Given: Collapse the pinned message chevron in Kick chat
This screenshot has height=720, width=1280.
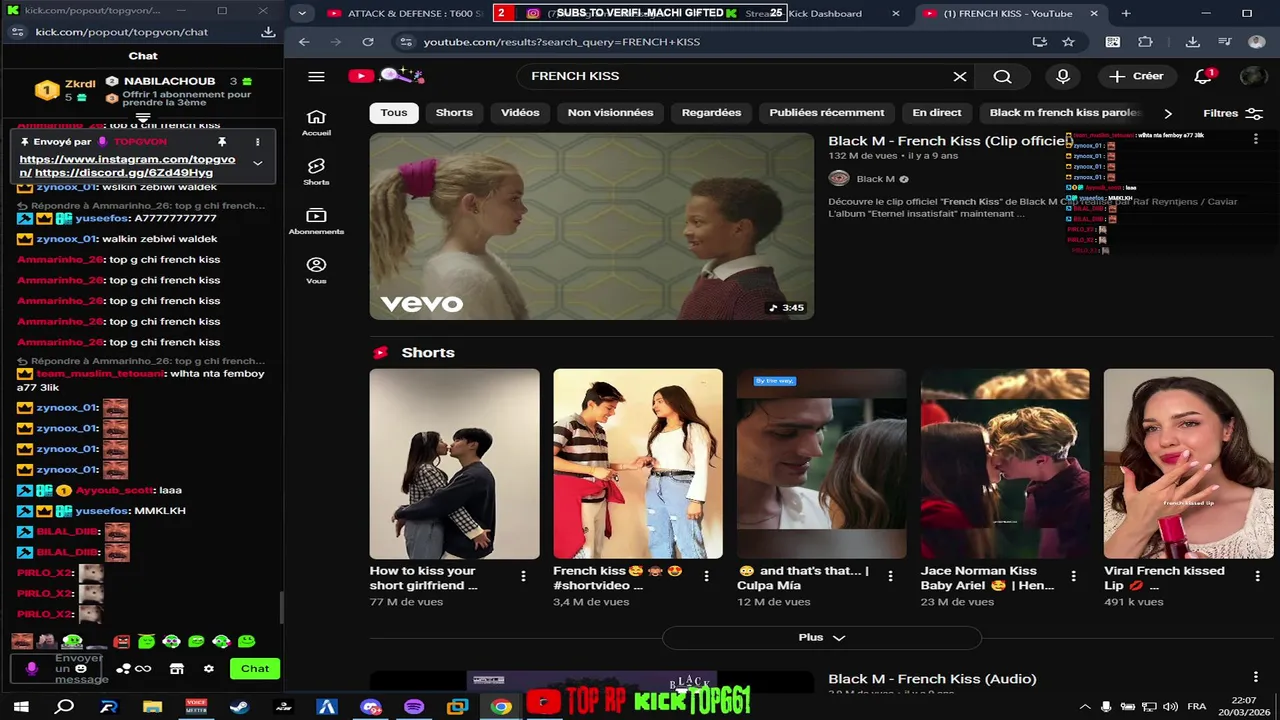Looking at the screenshot, I should (x=257, y=163).
